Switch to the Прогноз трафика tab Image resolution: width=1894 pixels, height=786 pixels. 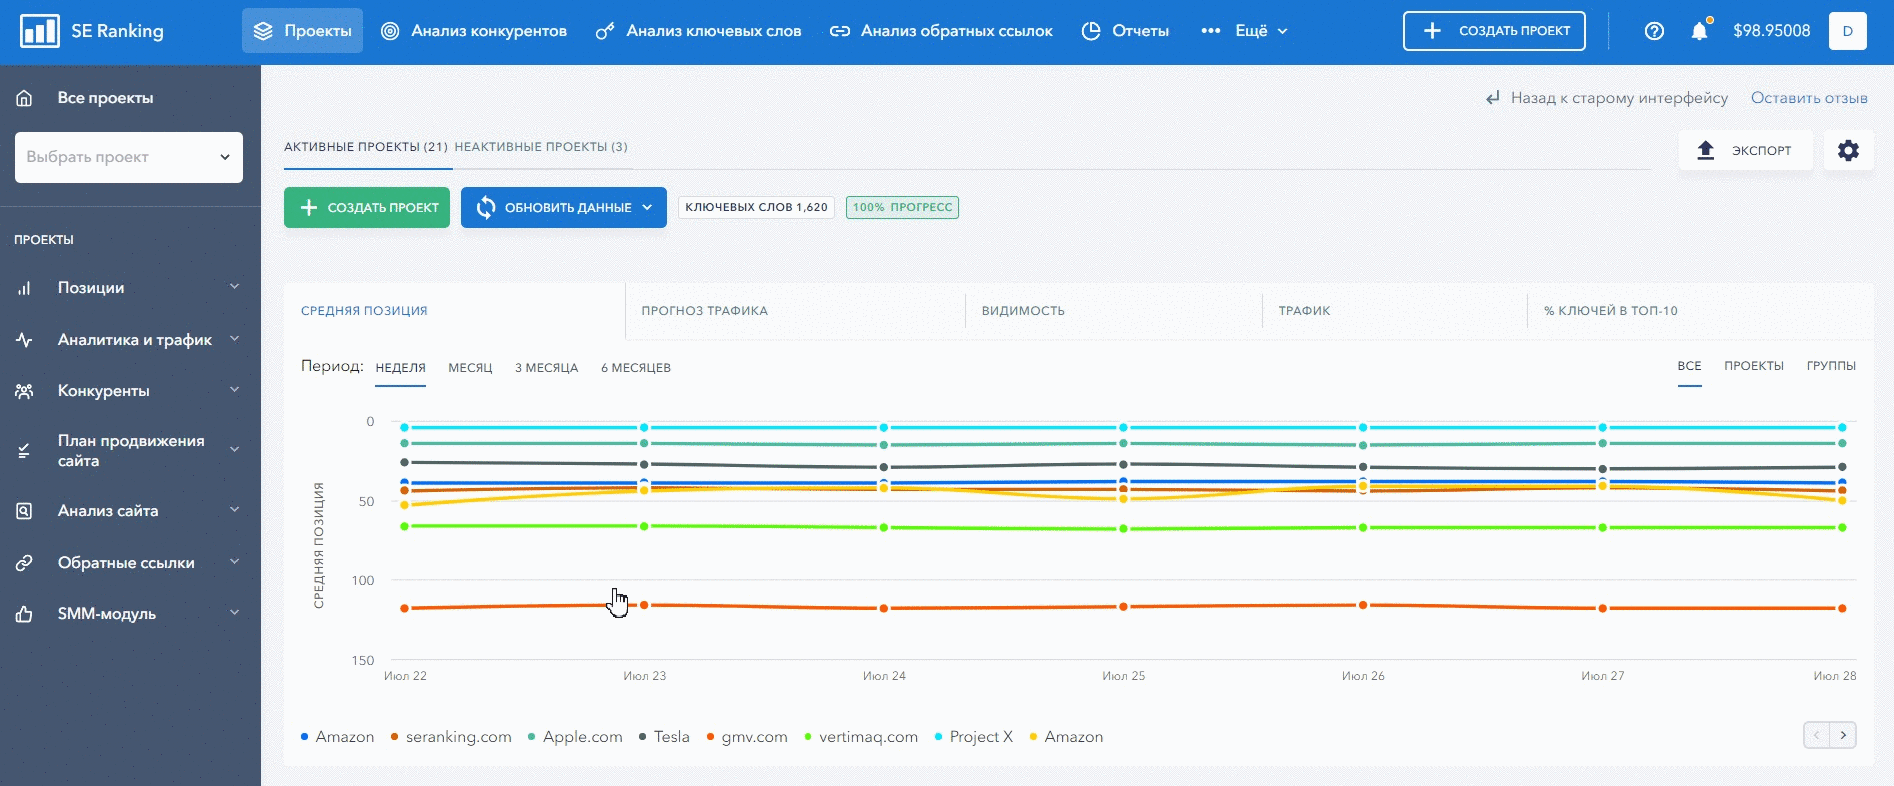[704, 311]
